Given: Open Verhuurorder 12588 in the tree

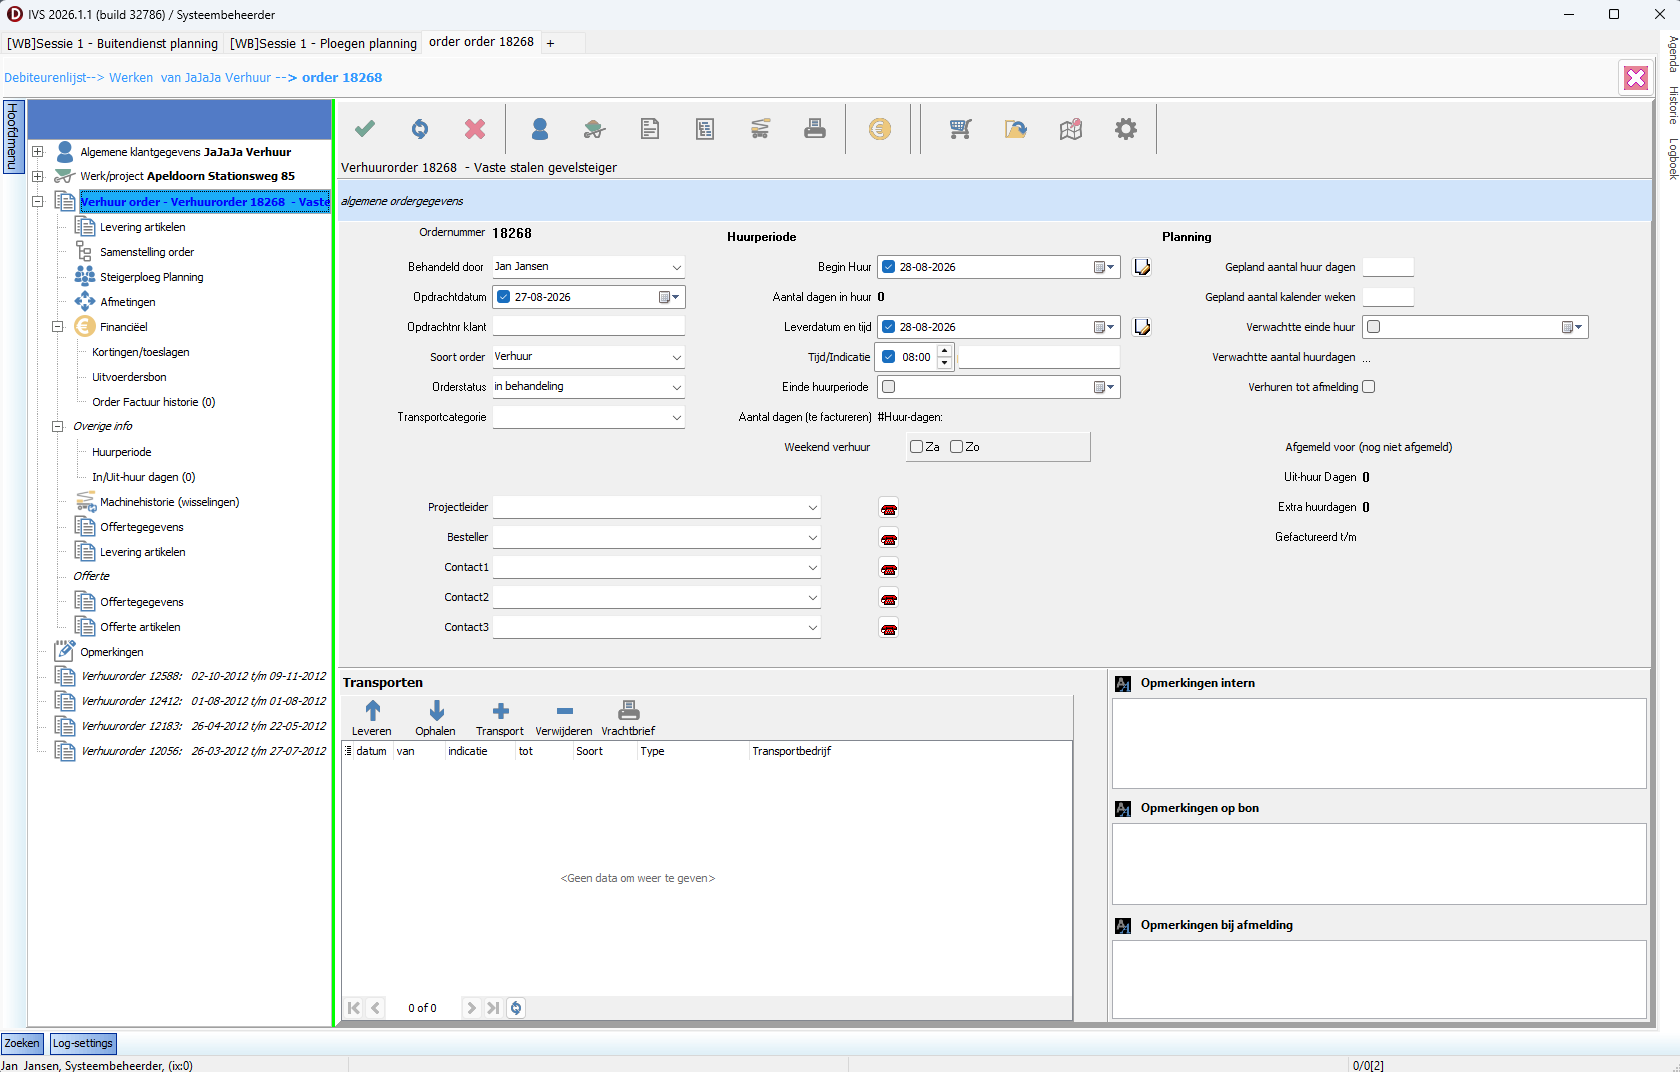Looking at the screenshot, I should (x=203, y=676).
